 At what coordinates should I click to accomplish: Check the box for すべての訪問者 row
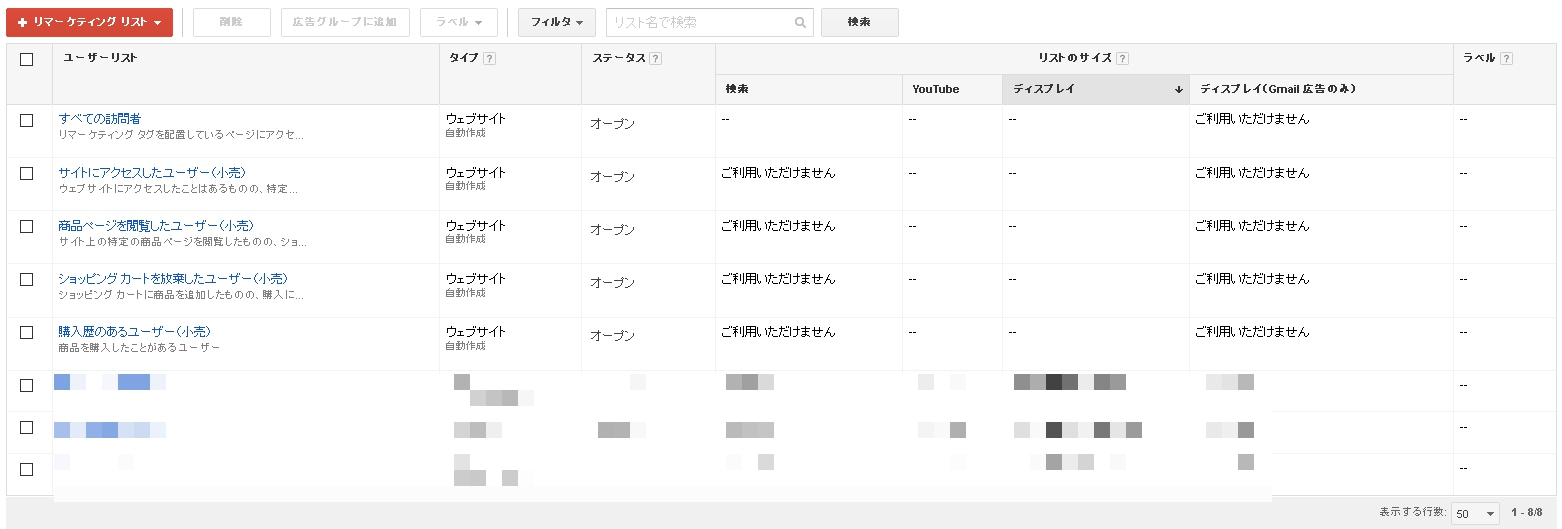click(27, 120)
